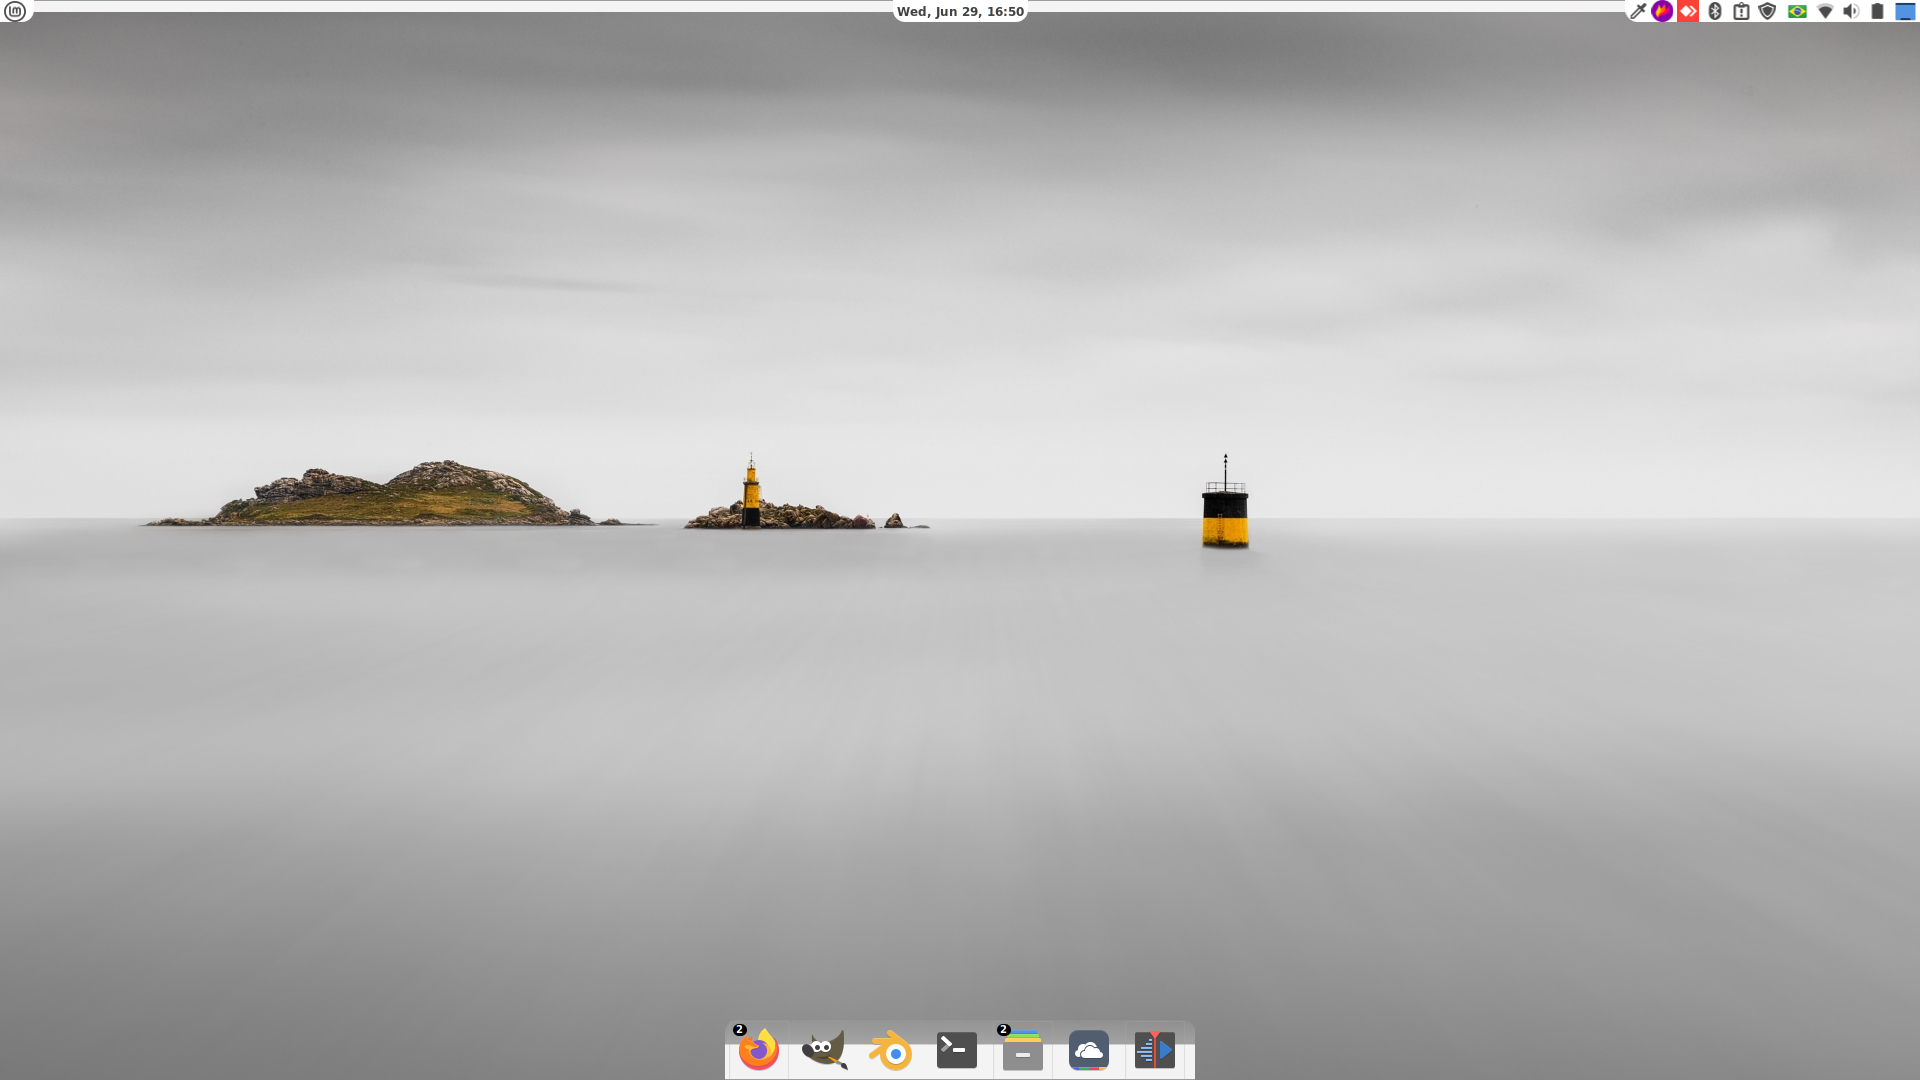Launch Blender from the dock
Image resolution: width=1920 pixels, height=1080 pixels.
click(x=890, y=1051)
